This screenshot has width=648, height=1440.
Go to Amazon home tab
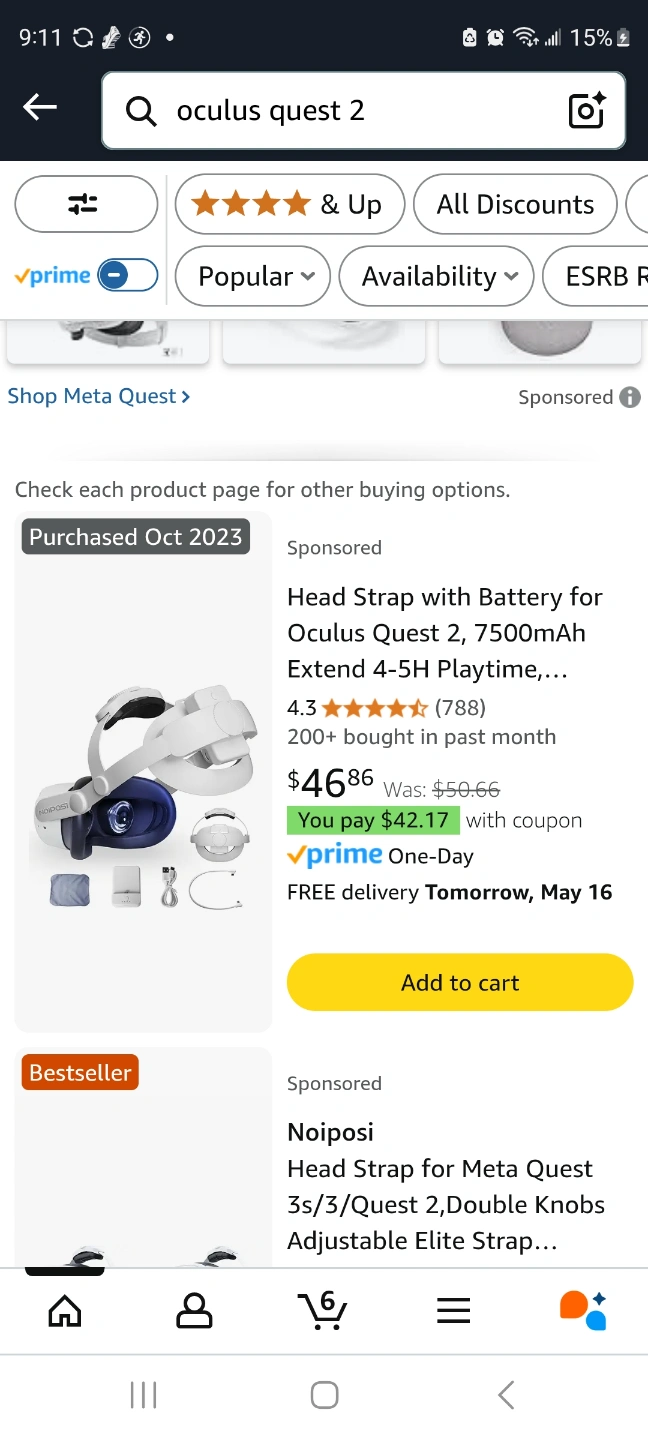[65, 1310]
